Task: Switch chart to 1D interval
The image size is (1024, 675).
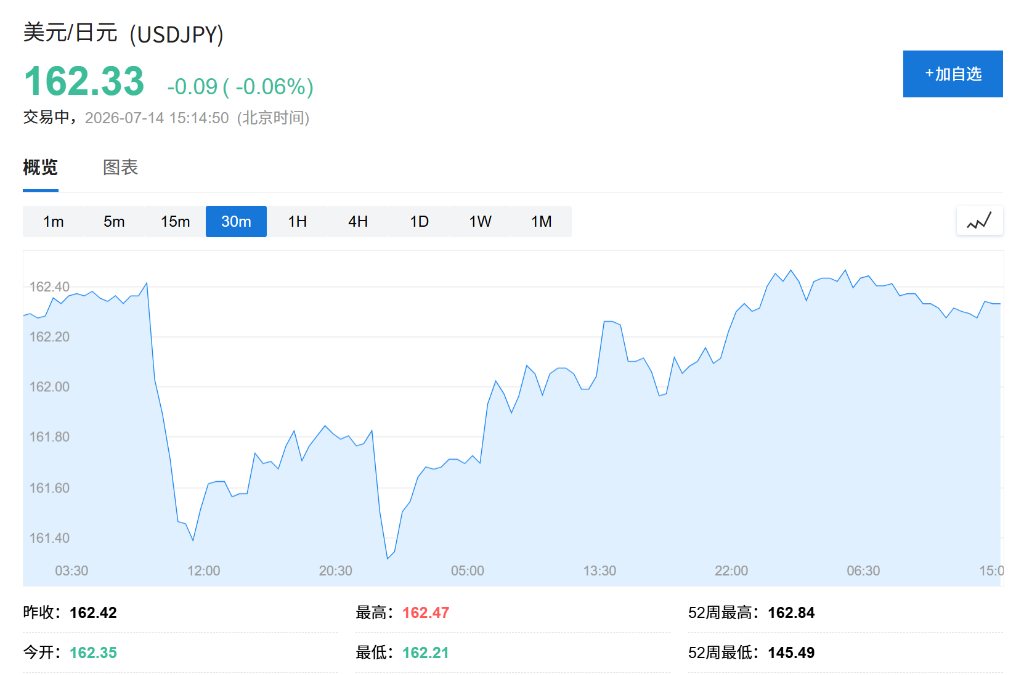Action: pyautogui.click(x=419, y=221)
